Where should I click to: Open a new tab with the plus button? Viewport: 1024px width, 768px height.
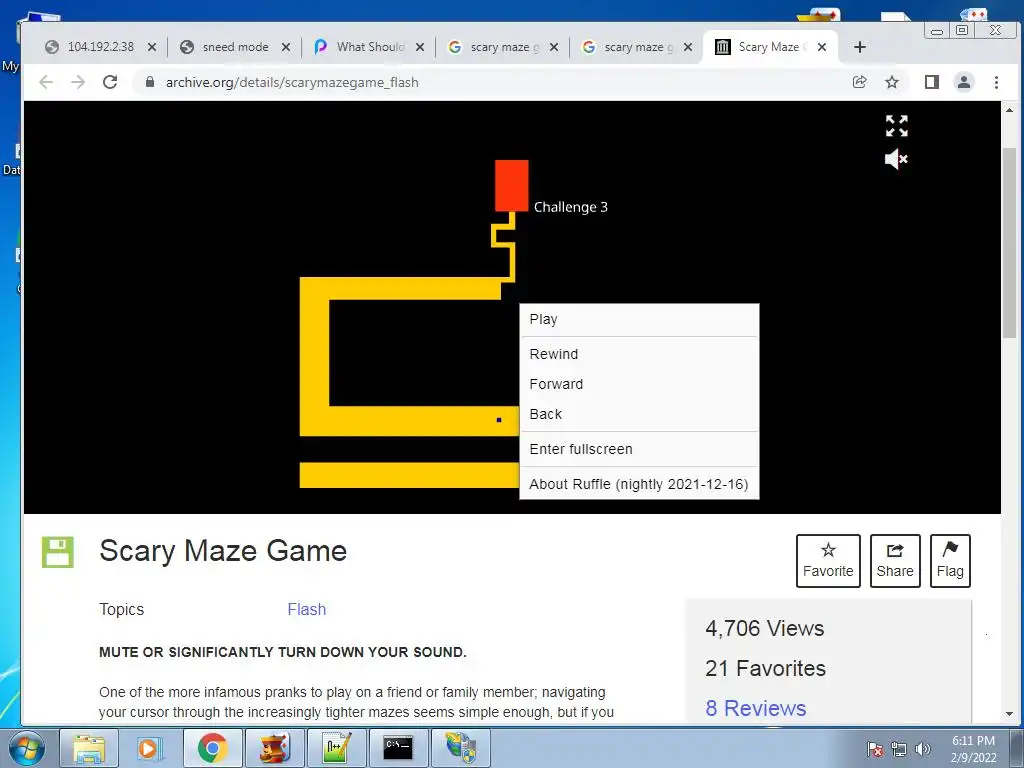(x=860, y=47)
